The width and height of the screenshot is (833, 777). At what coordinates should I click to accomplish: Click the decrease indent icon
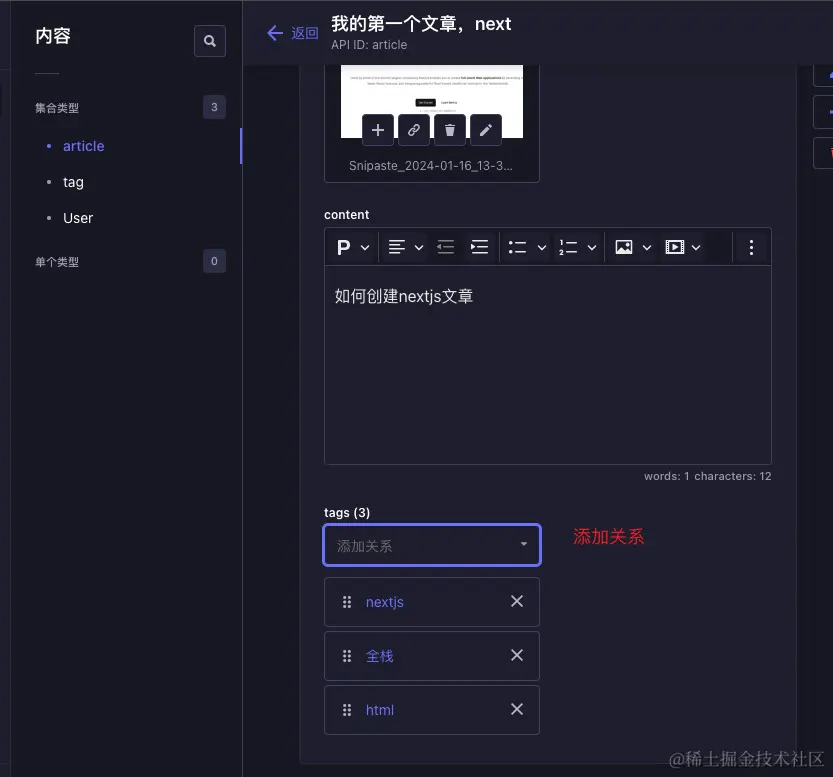coord(445,247)
